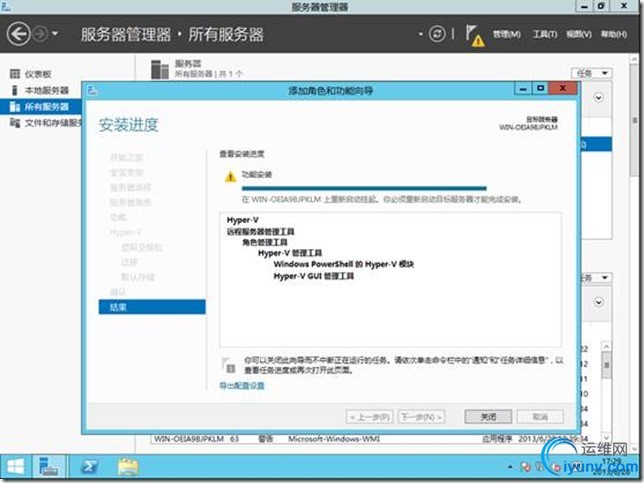Click the 关闭 button in the wizard
The height and width of the screenshot is (483, 644).
click(x=488, y=417)
